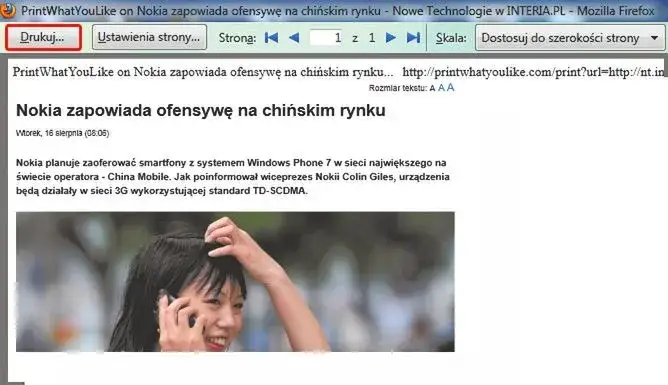Go to next page arrow icon

391,38
